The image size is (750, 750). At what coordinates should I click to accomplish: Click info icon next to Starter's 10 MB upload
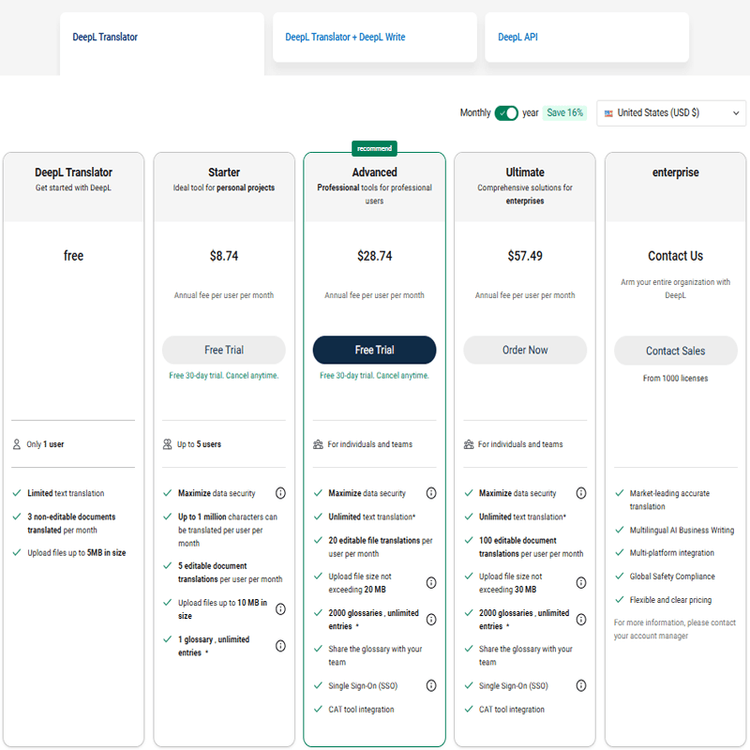point(280,609)
